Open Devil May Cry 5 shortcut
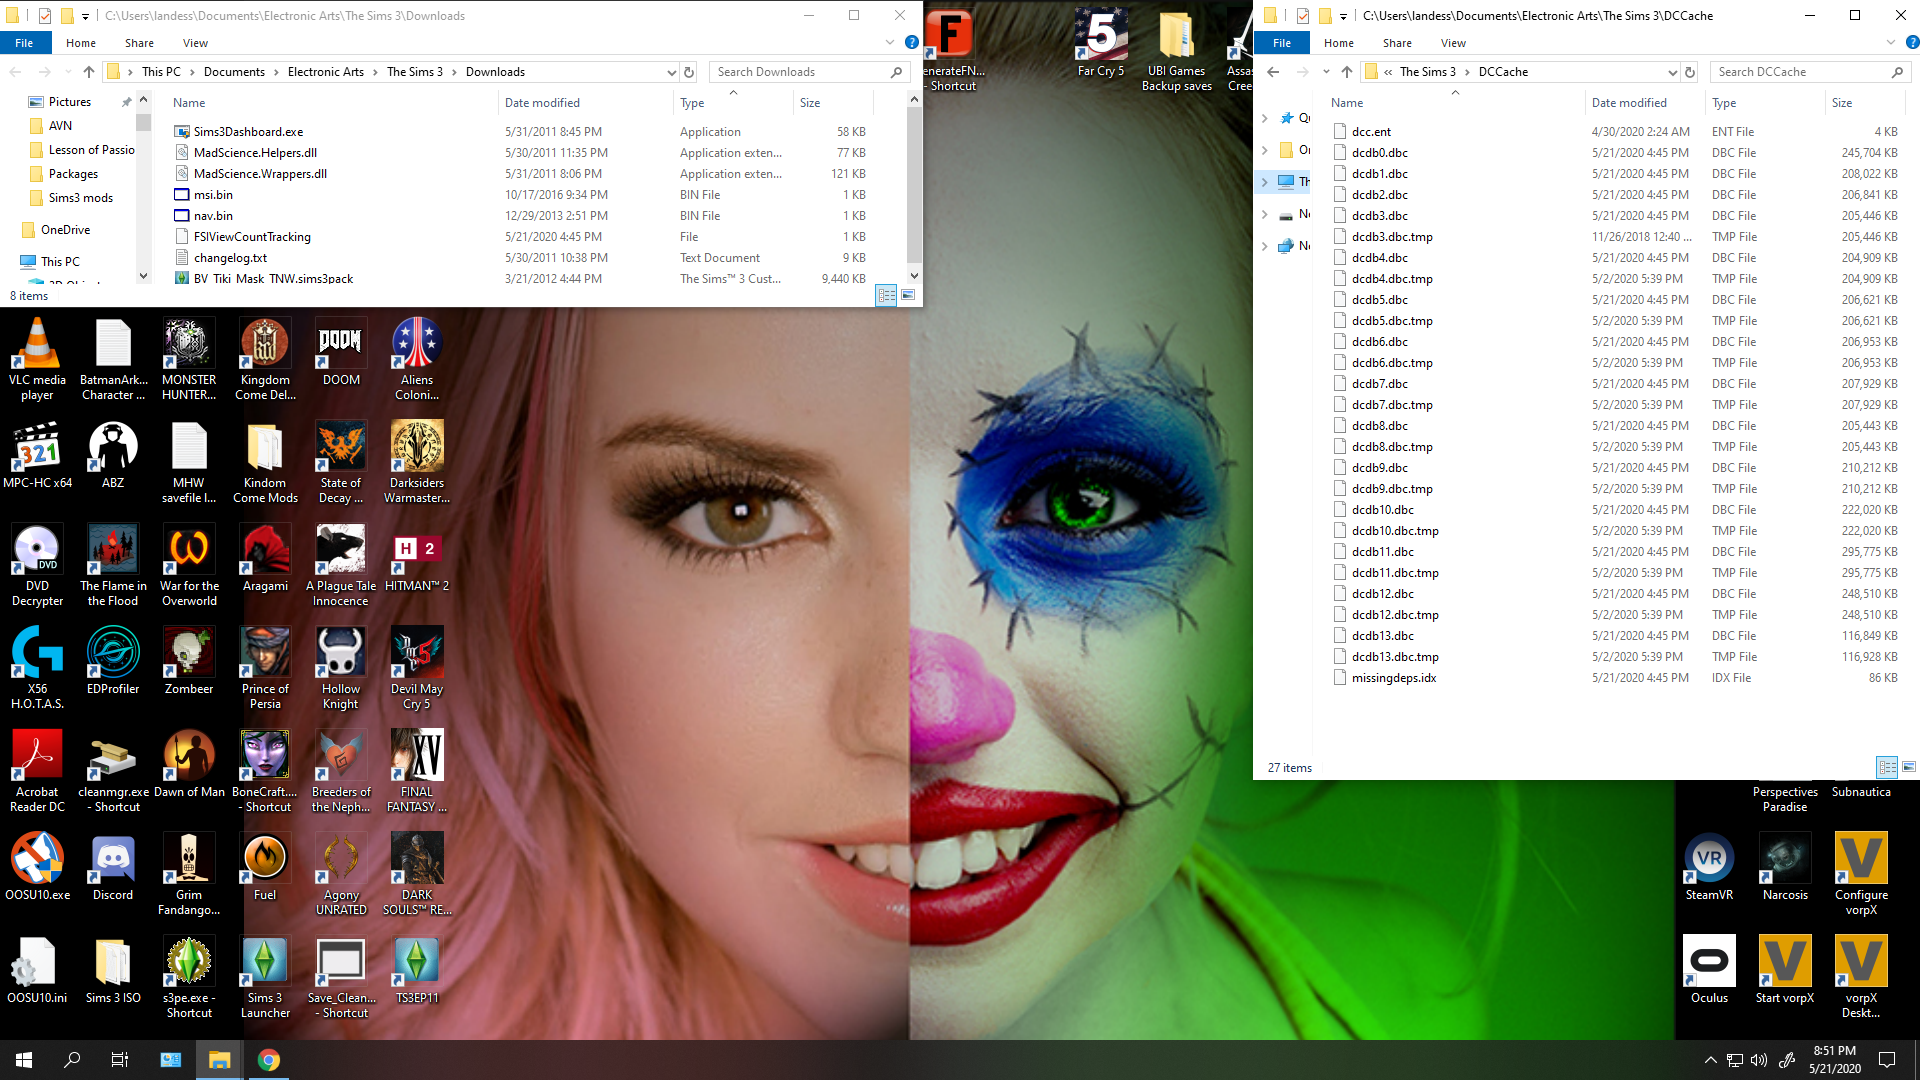 [x=417, y=668]
